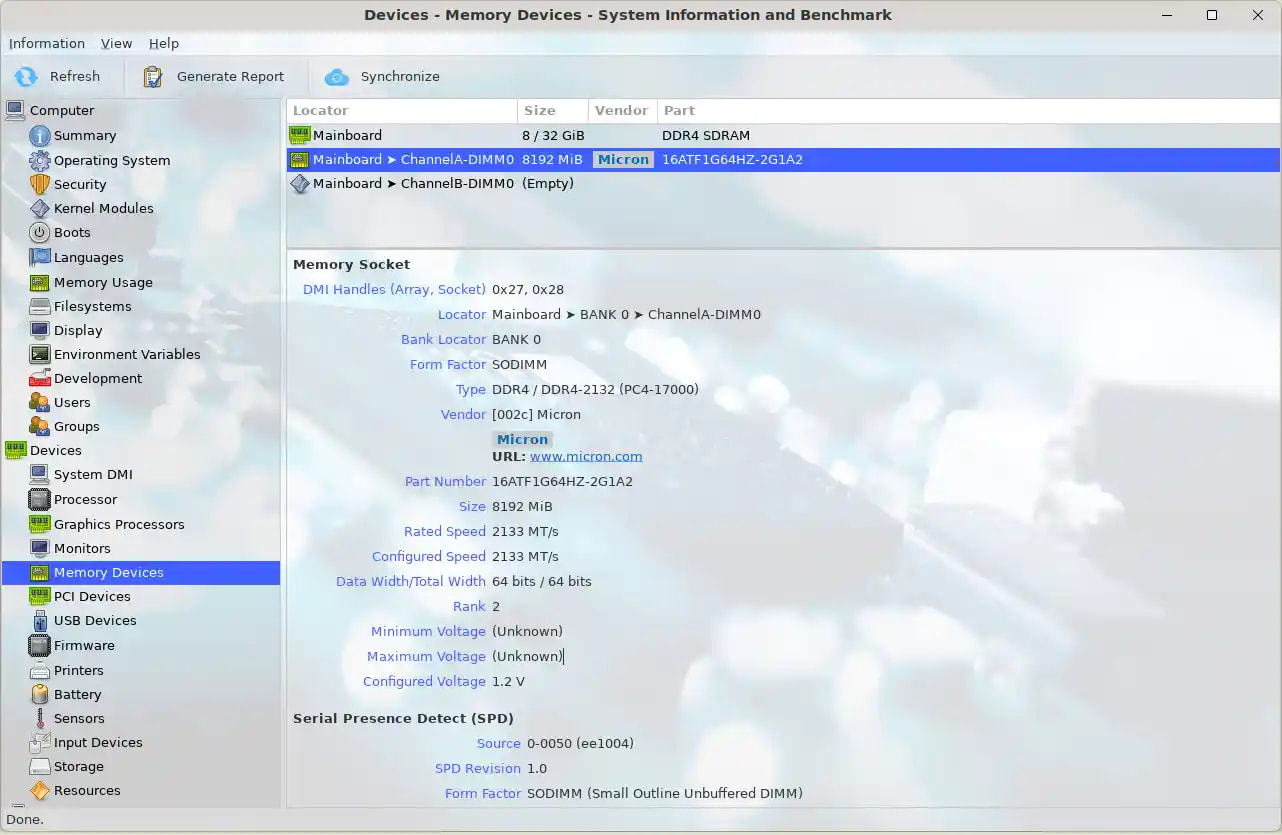Image resolution: width=1282 pixels, height=835 pixels.
Task: Open the Information menu
Action: coord(47,43)
